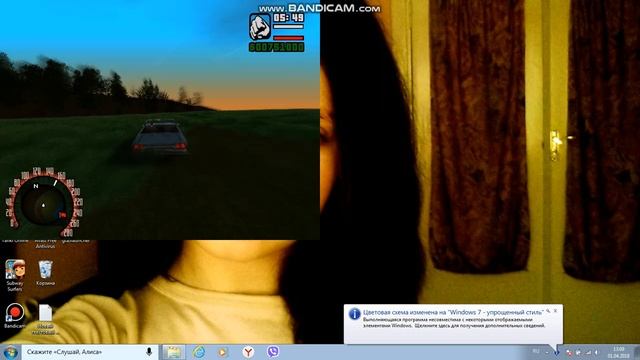Image resolution: width=640 pixels, height=360 pixels.
Task: Close the color scheme notification balloon
Action: 556,311
